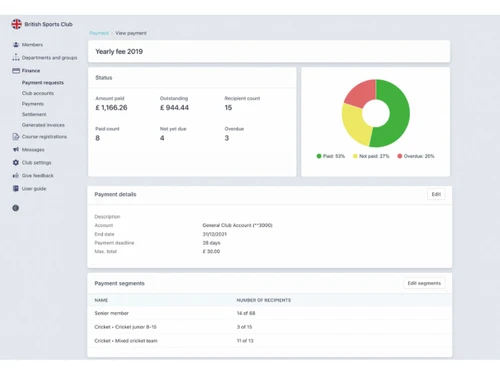This screenshot has height=375, width=500.
Task: Click the end date 31/12/2021
Action: coord(215,234)
